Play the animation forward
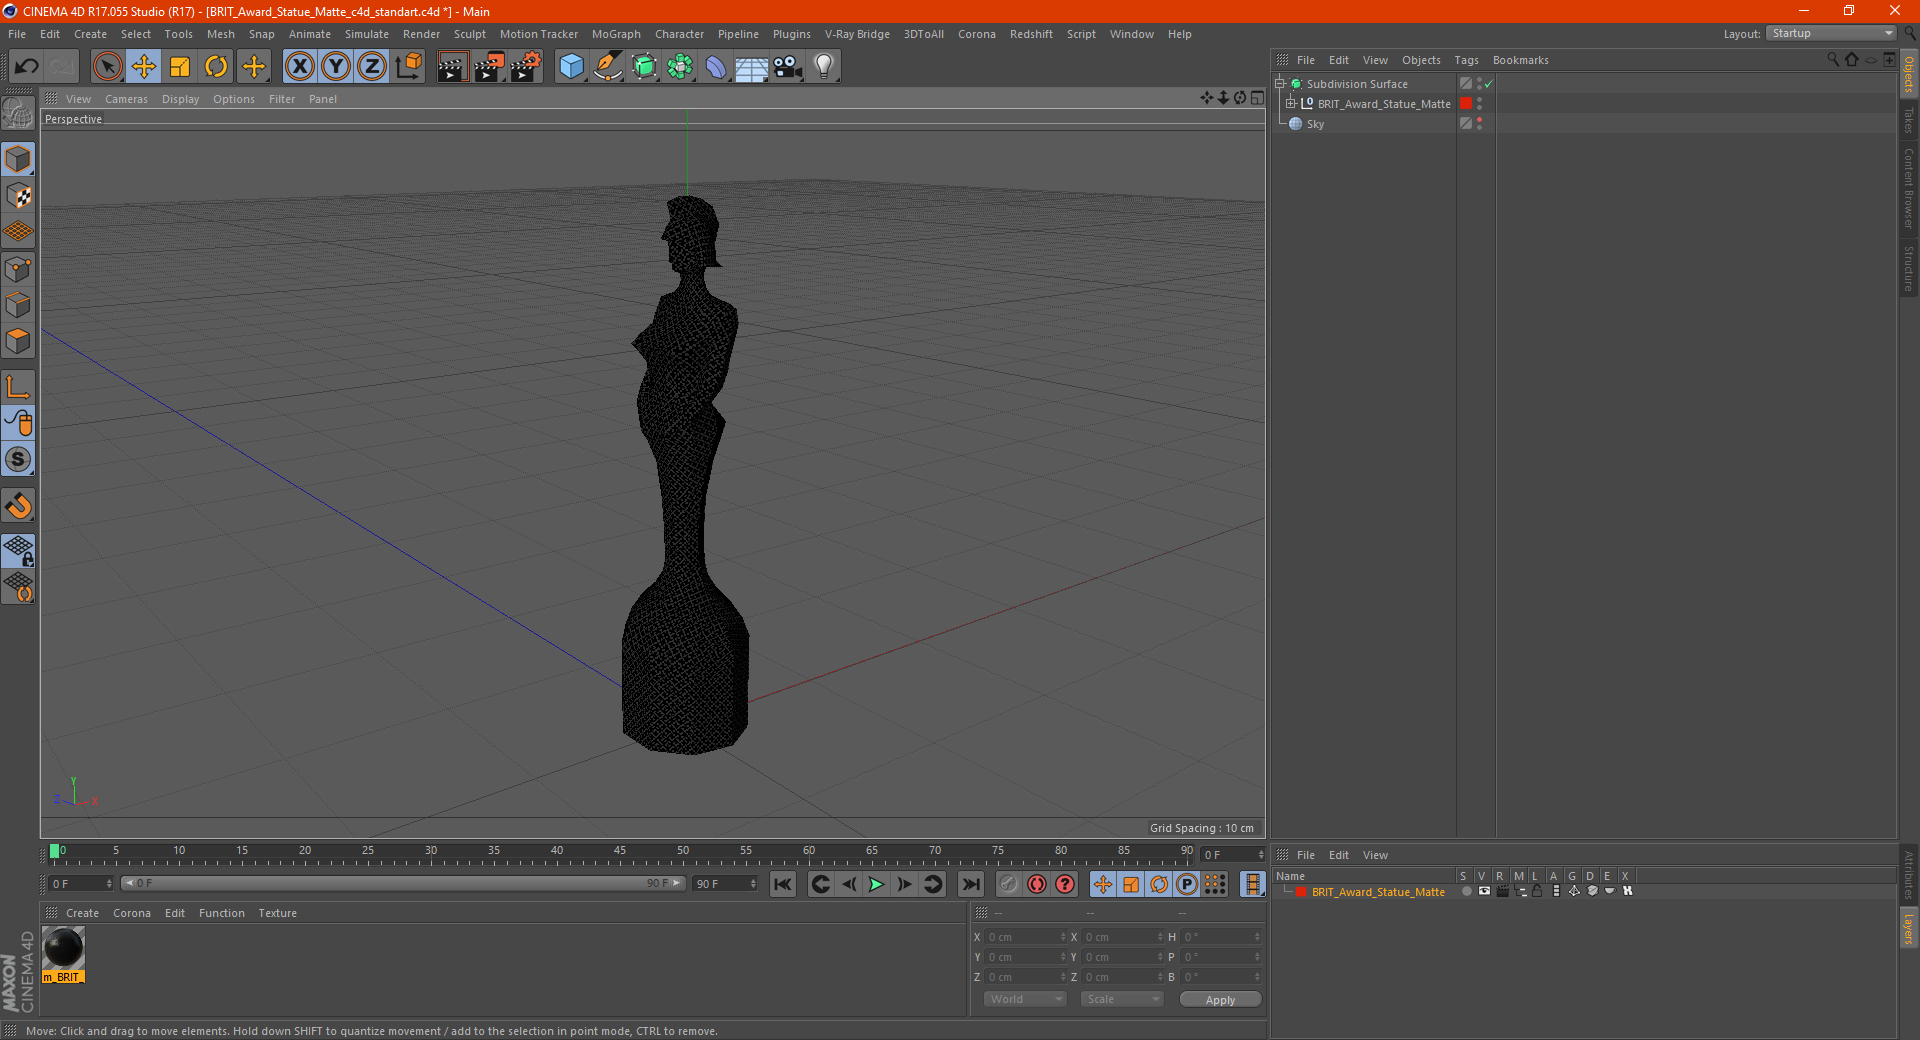Screen dimensions: 1920x1040 [876, 884]
